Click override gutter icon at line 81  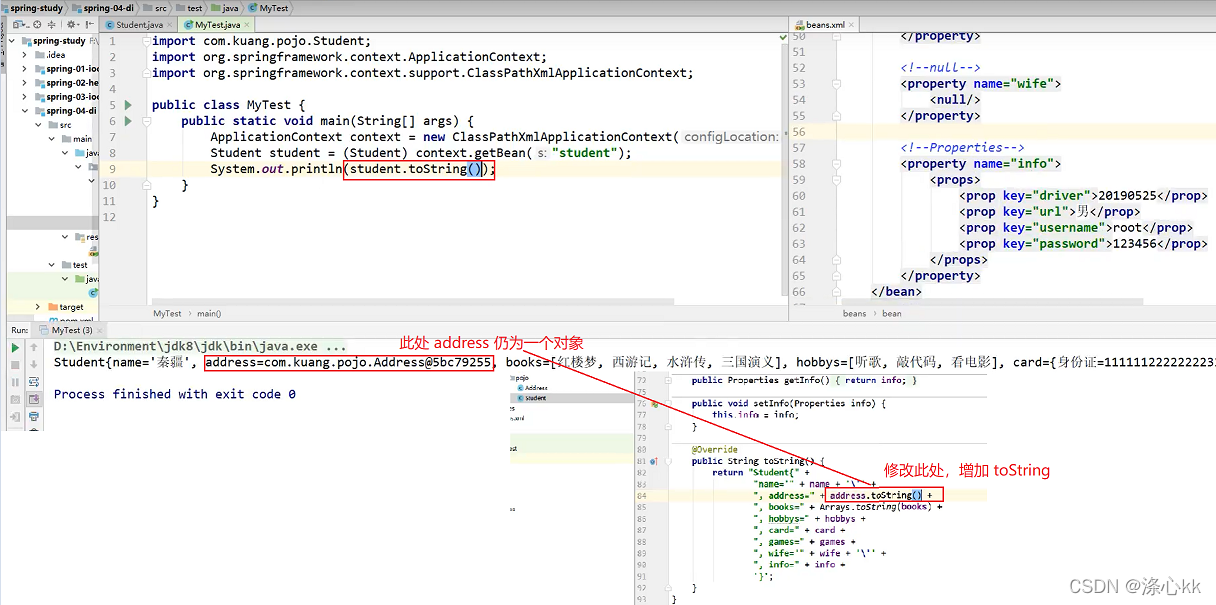[x=653, y=462]
